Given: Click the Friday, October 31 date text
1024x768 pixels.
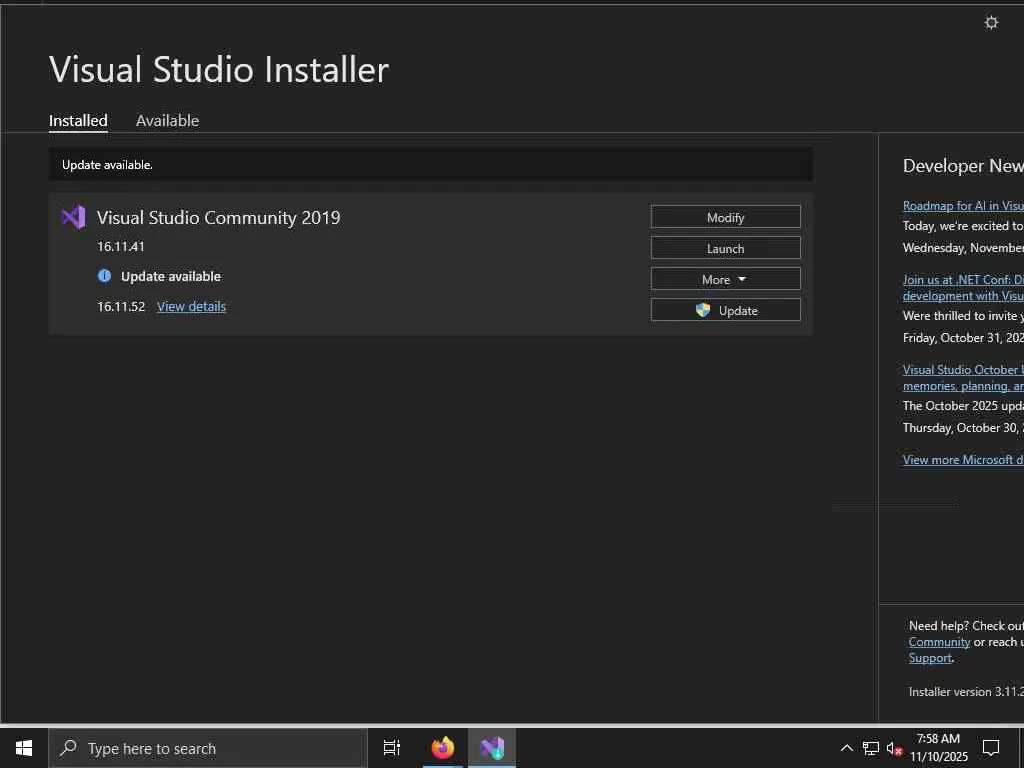Looking at the screenshot, I should coord(963,338).
